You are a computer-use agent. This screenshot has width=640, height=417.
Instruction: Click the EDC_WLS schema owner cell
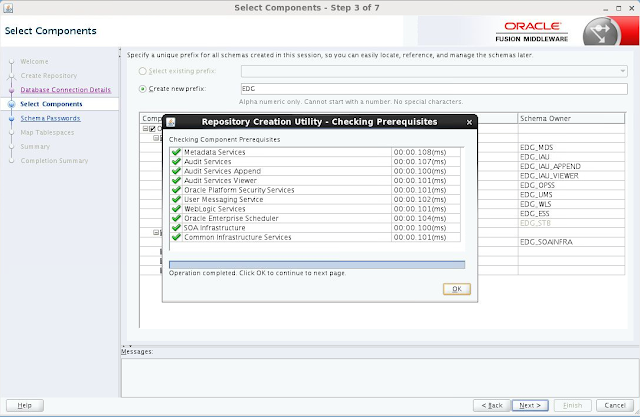(571, 204)
